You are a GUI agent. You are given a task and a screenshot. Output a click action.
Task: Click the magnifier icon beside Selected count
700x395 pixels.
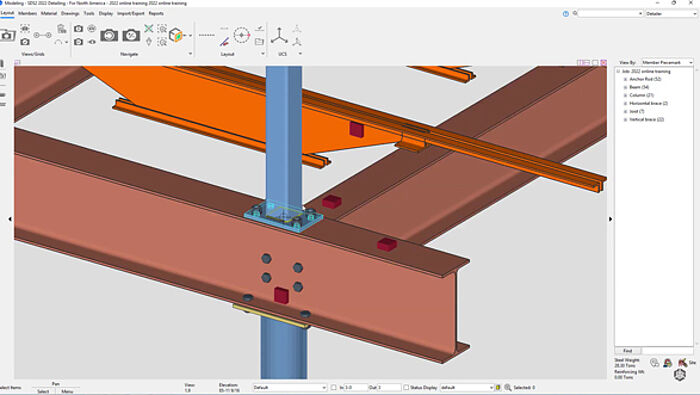[508, 387]
